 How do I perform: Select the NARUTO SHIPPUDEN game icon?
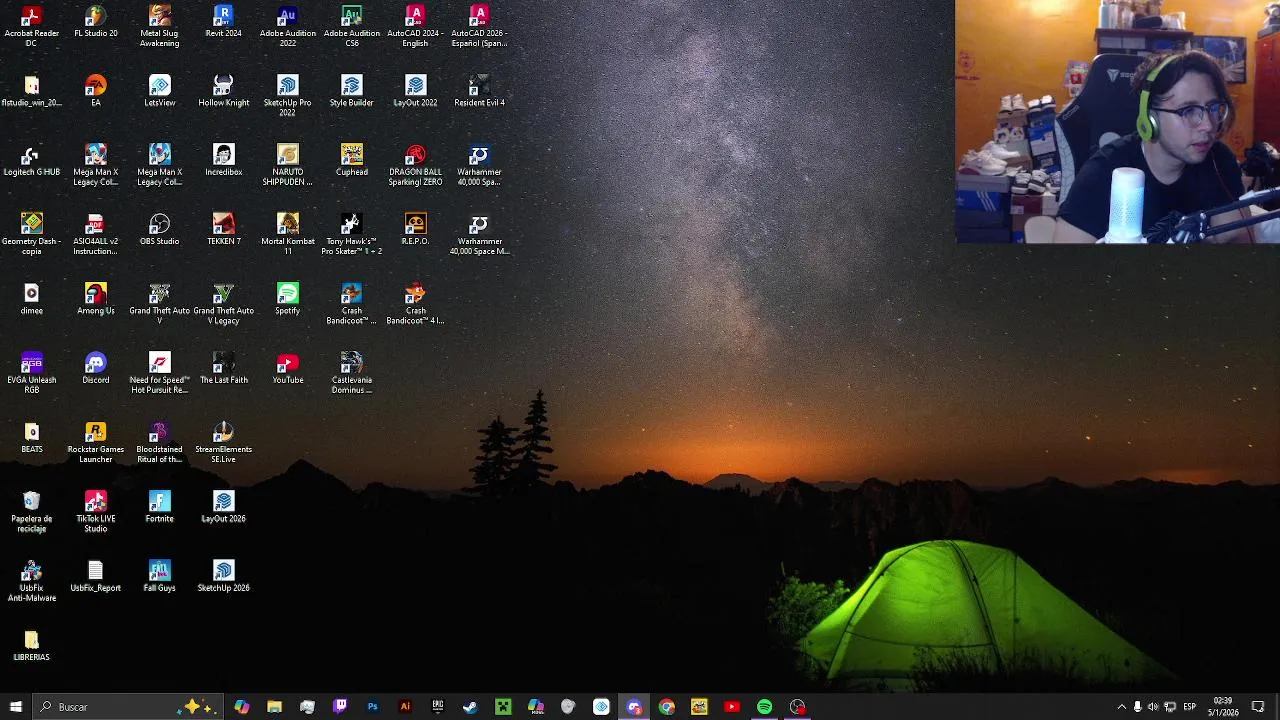(x=287, y=166)
